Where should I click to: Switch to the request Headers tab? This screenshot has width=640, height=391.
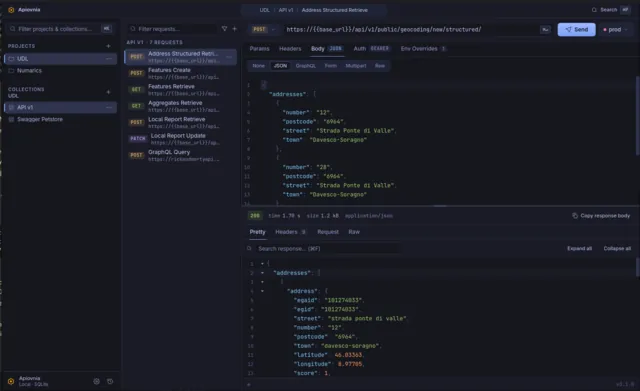(290, 49)
